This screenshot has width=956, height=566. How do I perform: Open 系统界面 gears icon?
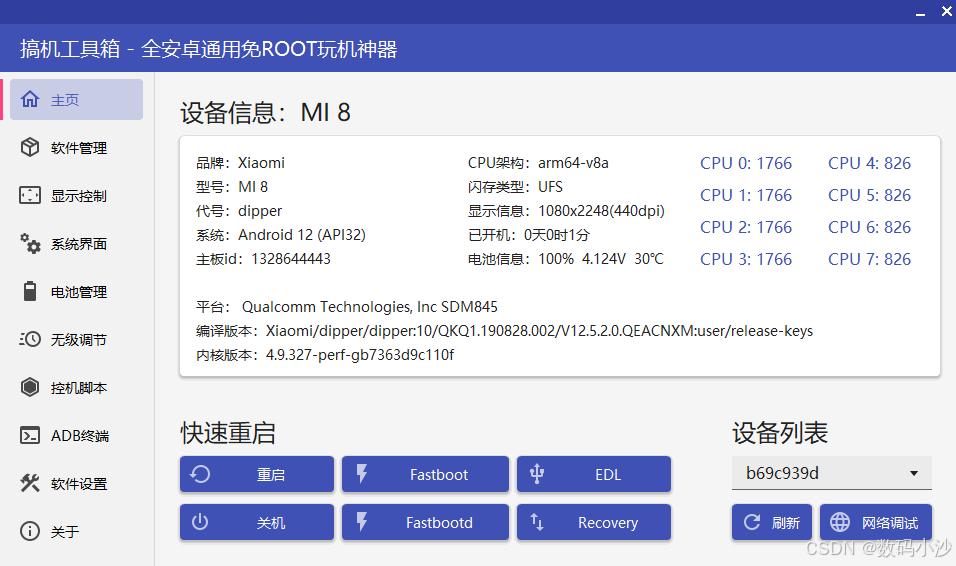pos(30,243)
